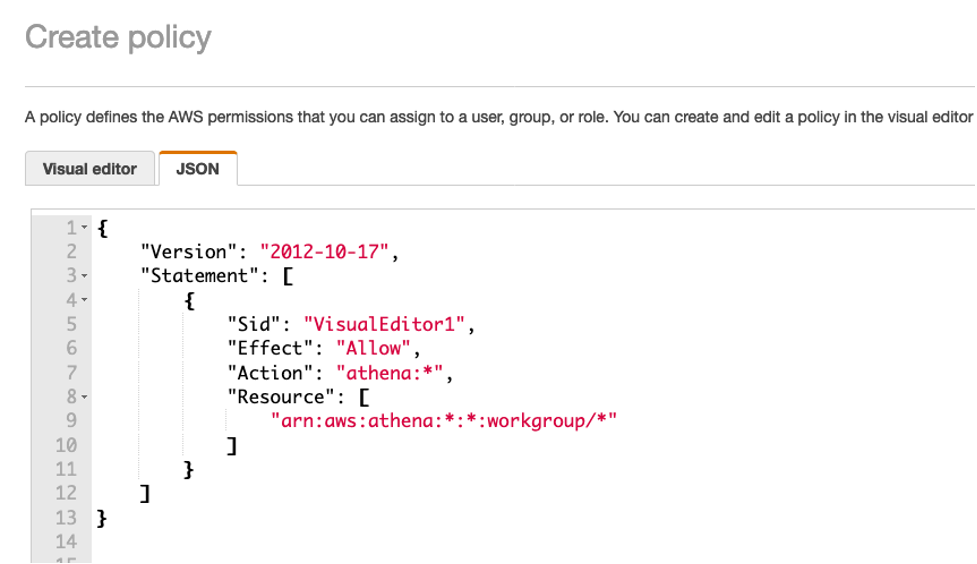Click the Athena workgroup ARN resource string
This screenshot has height=564, width=977.
[444, 421]
